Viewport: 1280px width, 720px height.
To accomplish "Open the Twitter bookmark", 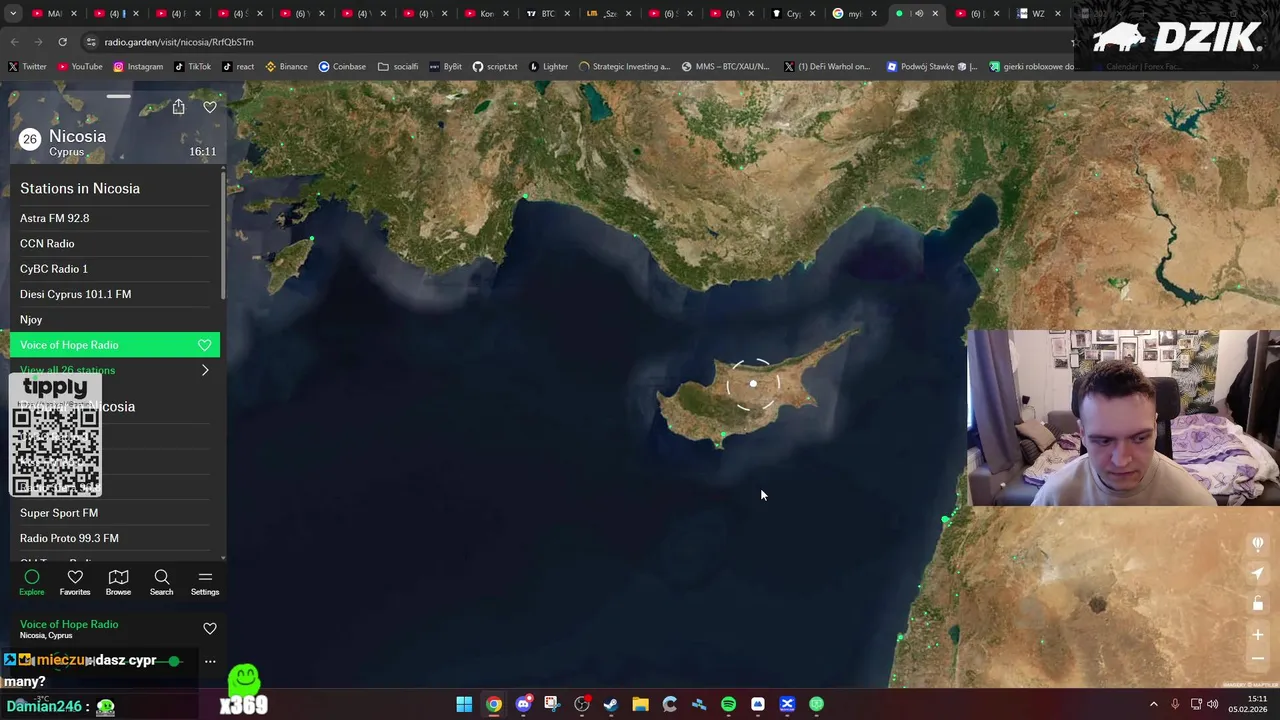I will [x=27, y=67].
